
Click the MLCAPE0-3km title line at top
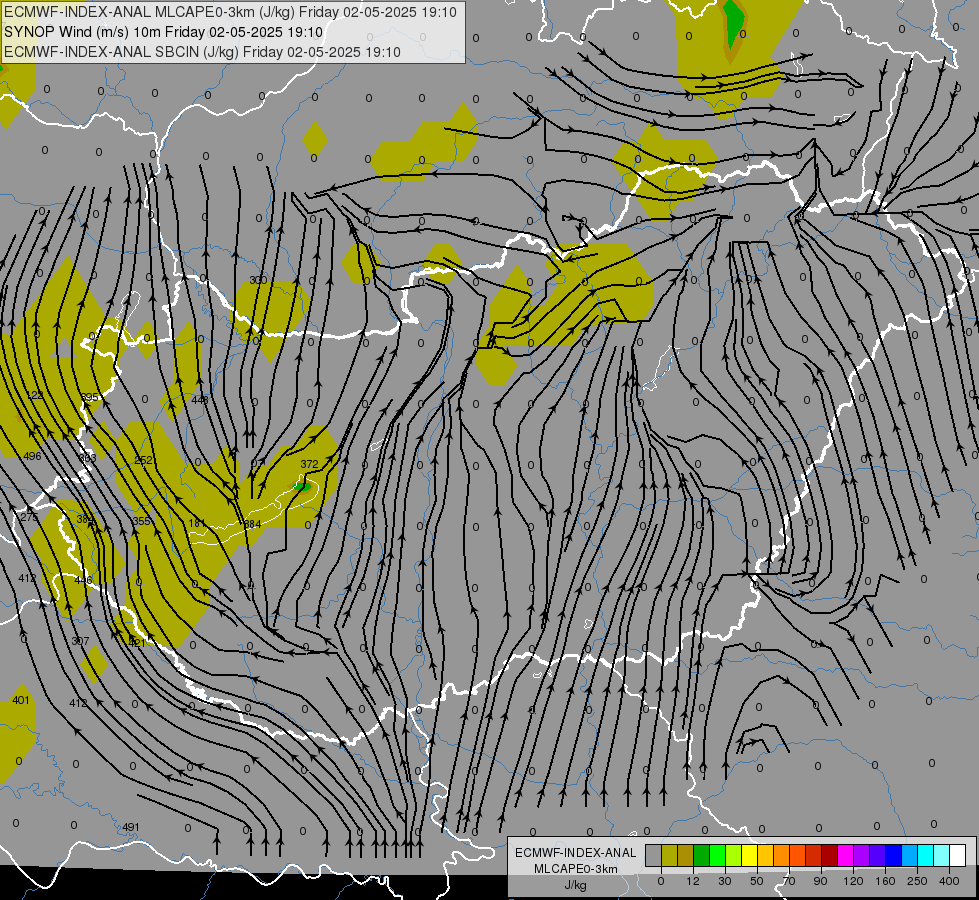[x=230, y=12]
